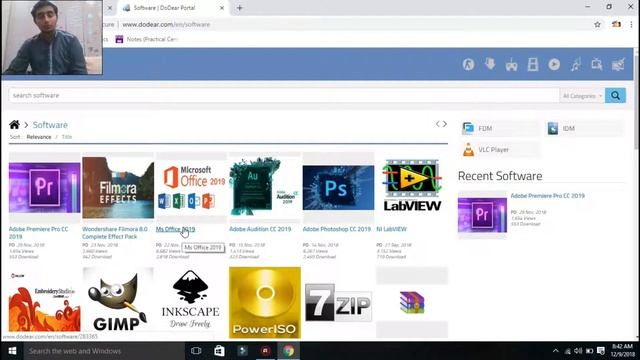Go to home via breadcrumb house icon
The image size is (640, 360).
click(x=14, y=124)
